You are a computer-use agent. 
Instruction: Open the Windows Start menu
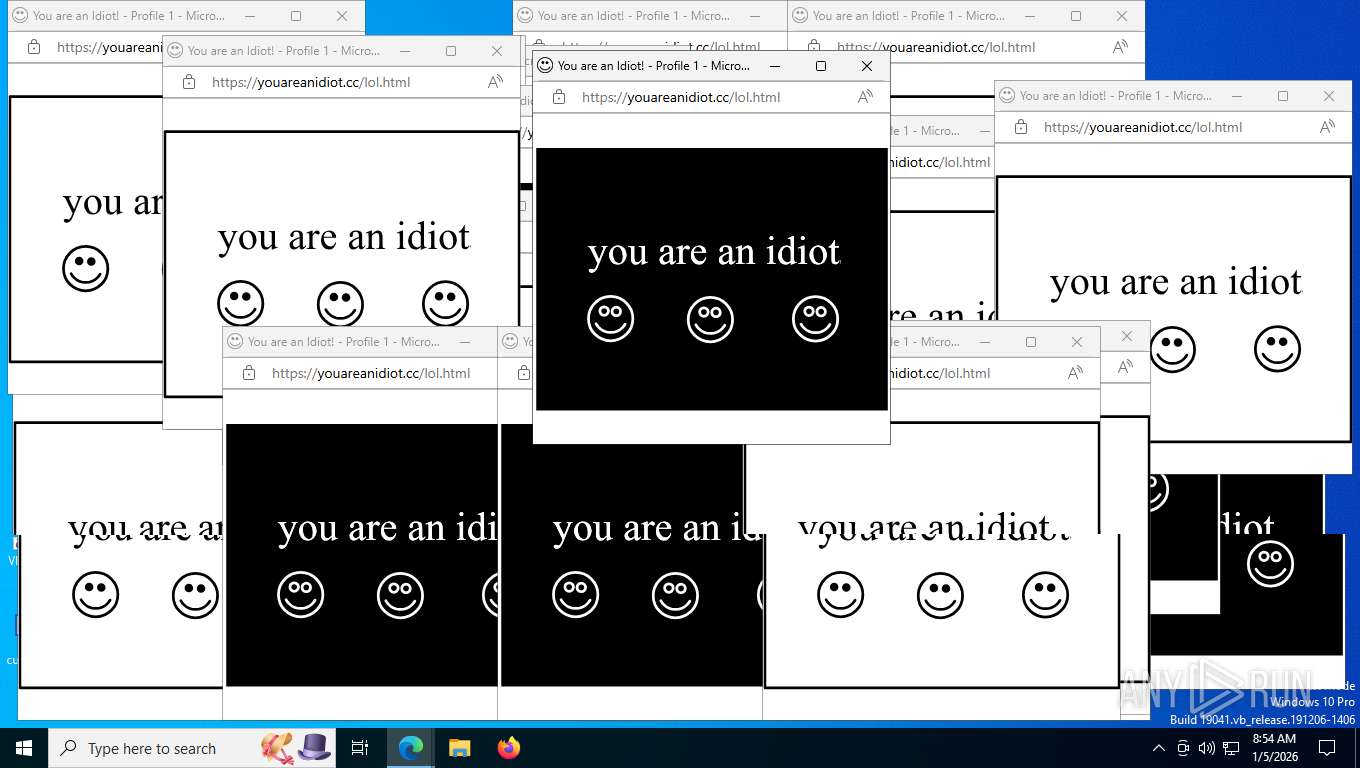[x=23, y=748]
